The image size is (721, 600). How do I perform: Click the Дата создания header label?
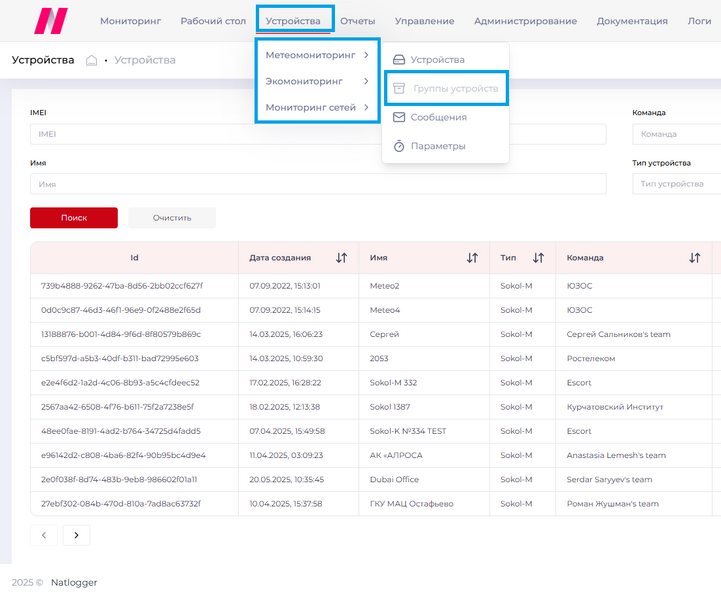280,258
